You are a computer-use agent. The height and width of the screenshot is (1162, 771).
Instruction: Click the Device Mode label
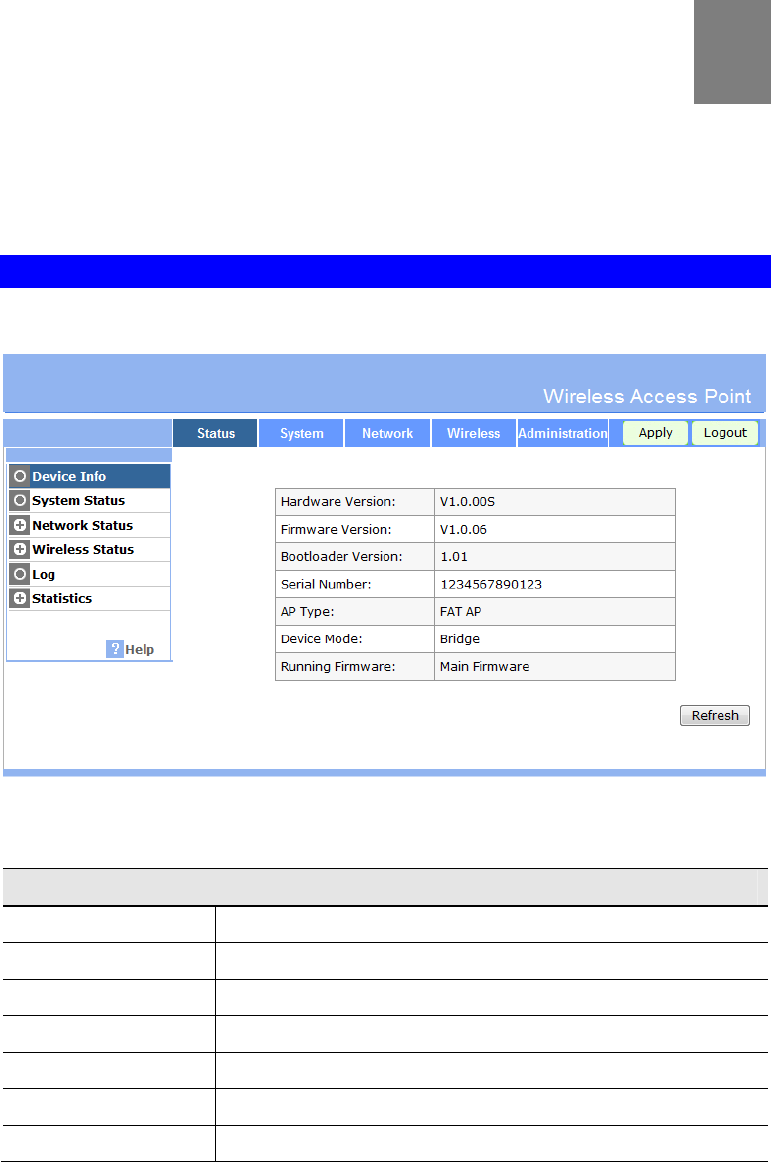pos(322,639)
